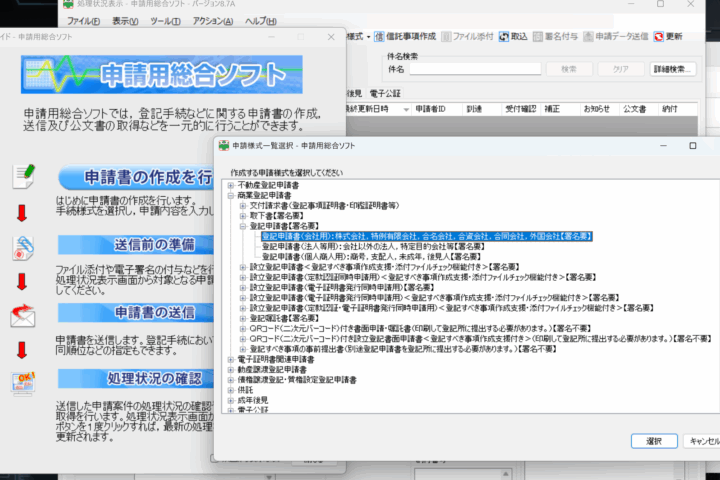Click the 信託事項作成 toolbar icon
720x480 pixels.
[379, 36]
